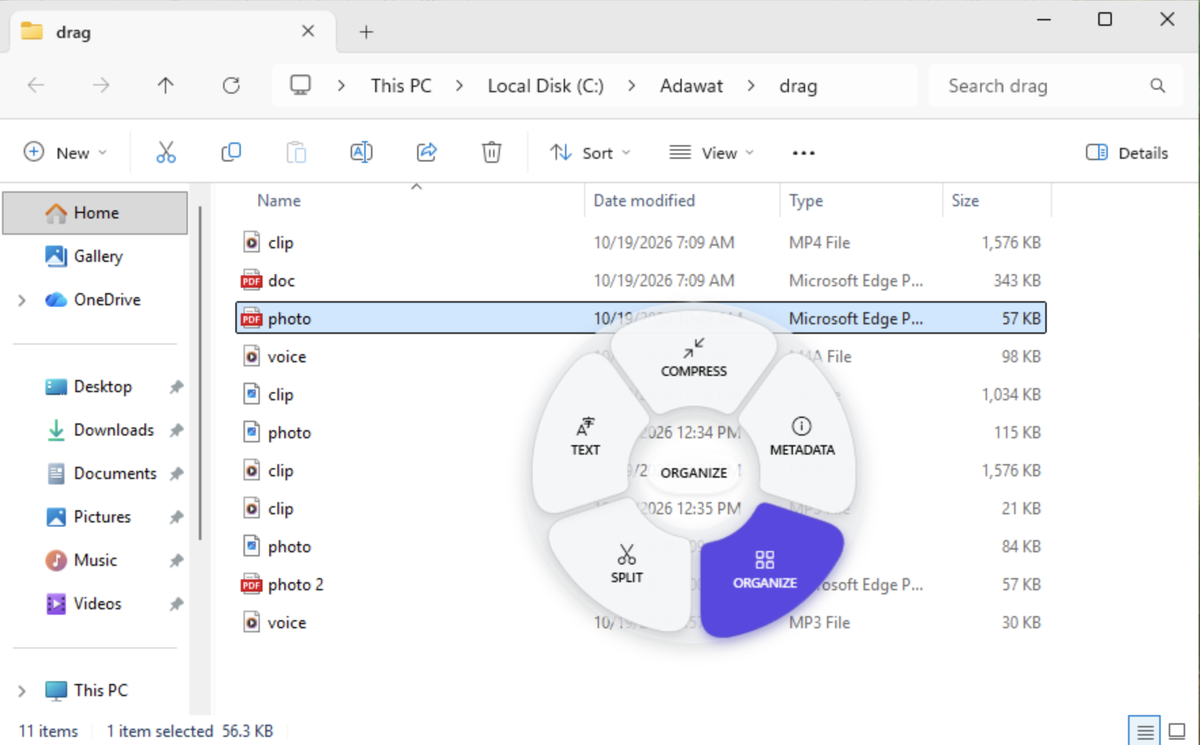Go back with the left arrow

click(x=36, y=86)
